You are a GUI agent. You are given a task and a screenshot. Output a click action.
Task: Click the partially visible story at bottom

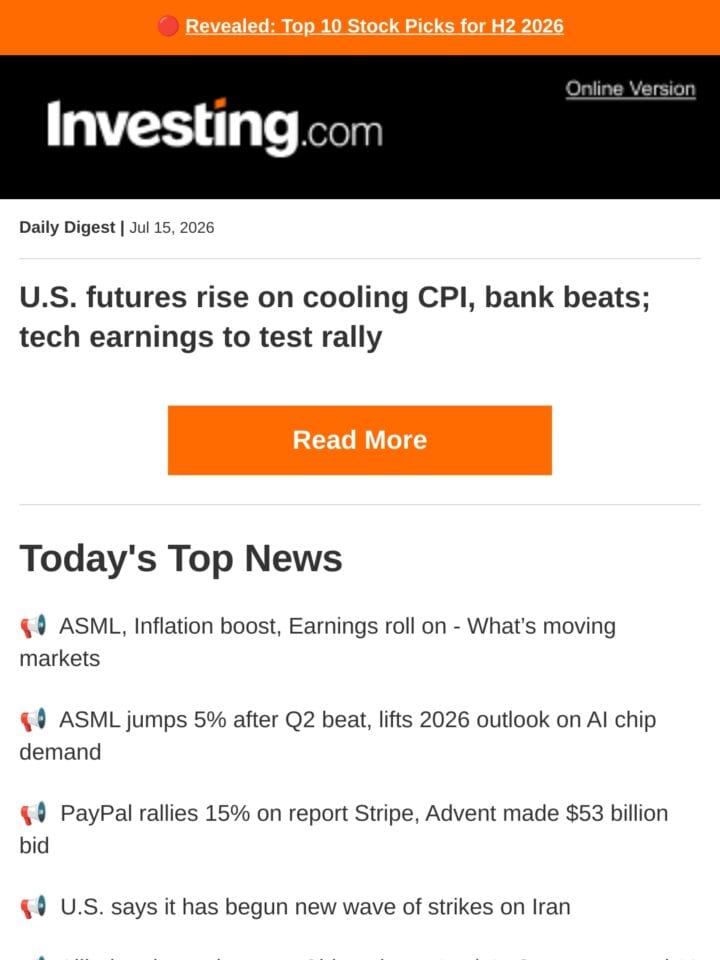click(x=360, y=956)
